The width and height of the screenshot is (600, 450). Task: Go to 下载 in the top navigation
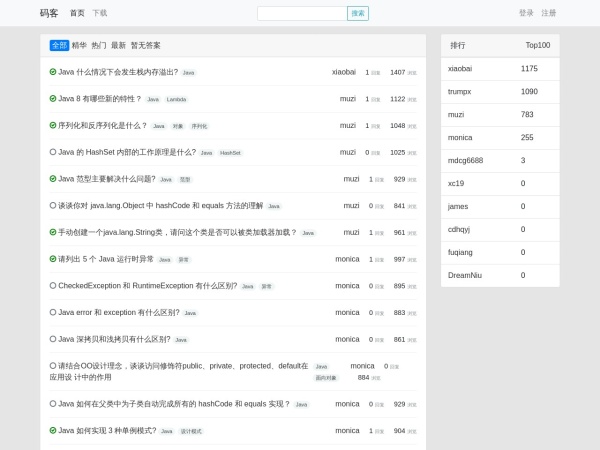100,13
